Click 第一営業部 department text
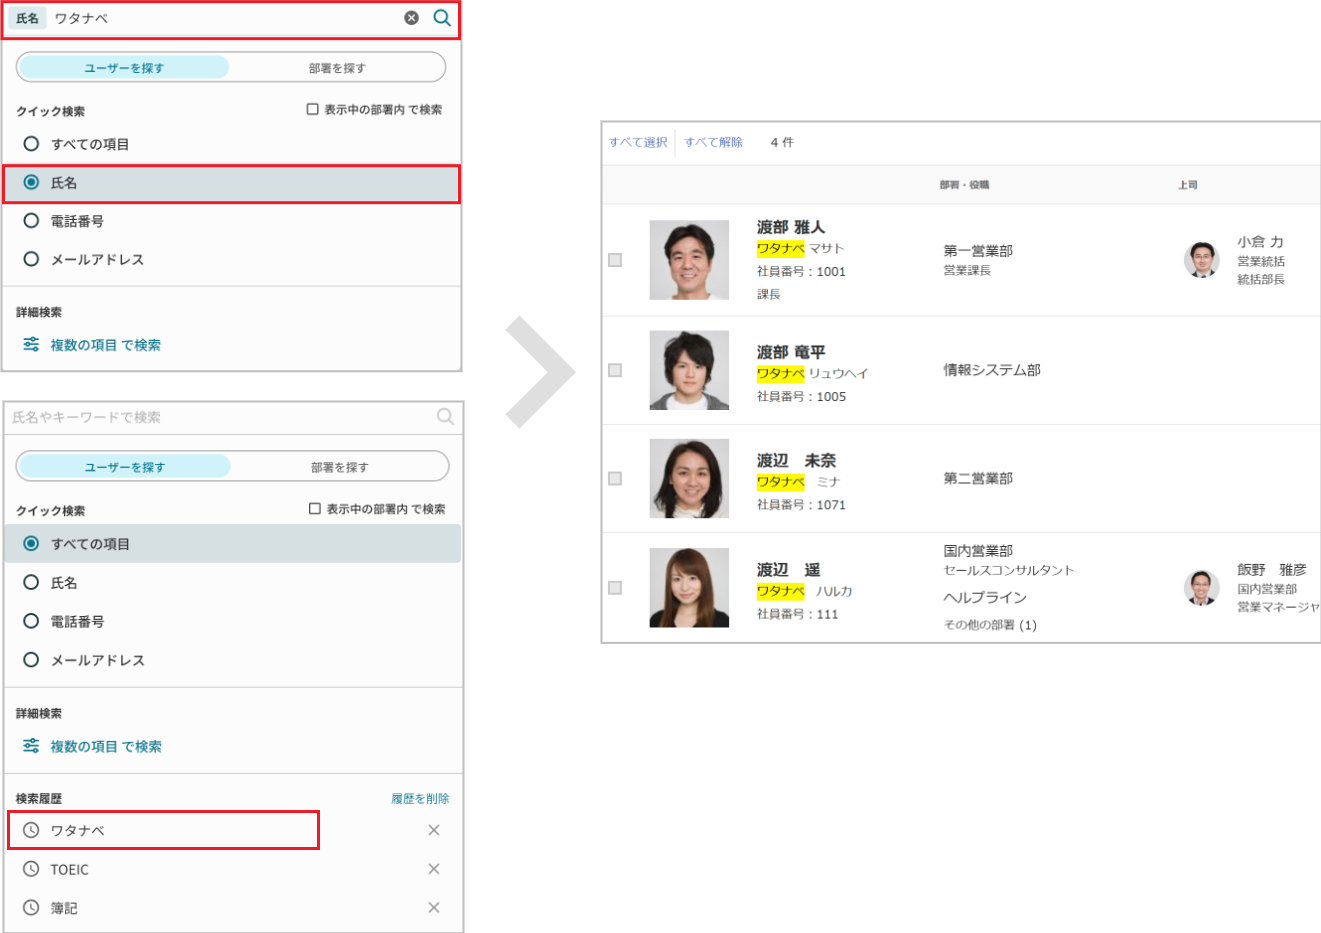 coord(978,250)
